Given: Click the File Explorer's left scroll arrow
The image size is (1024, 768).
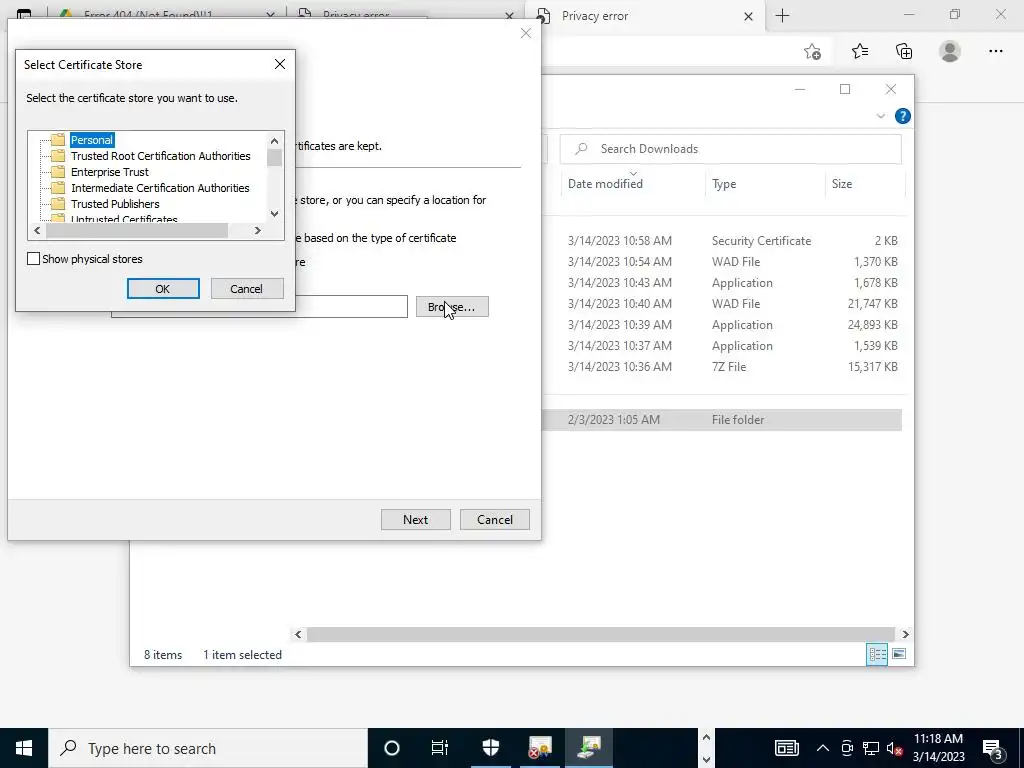Looking at the screenshot, I should click(x=298, y=634).
